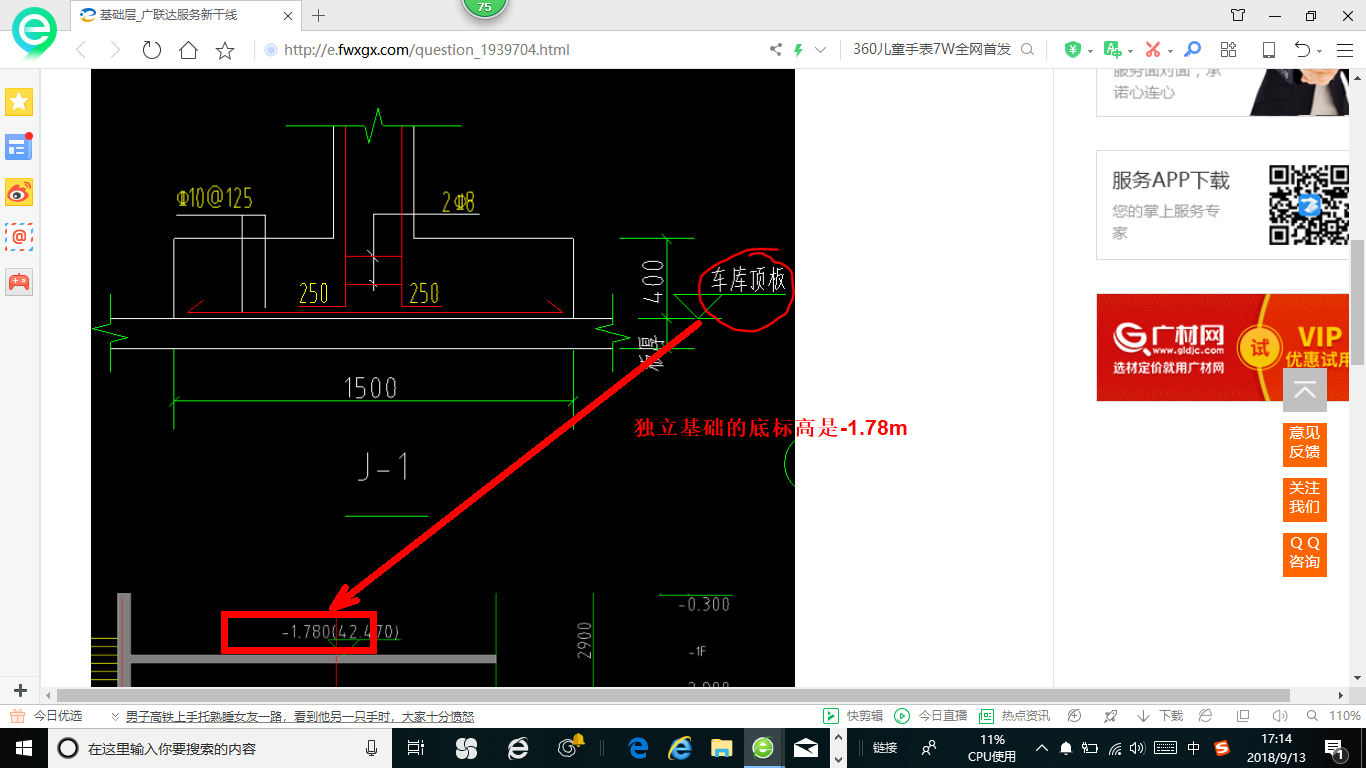Open 下载 downloads in the status bar
This screenshot has width=1366, height=768.
click(1160, 716)
